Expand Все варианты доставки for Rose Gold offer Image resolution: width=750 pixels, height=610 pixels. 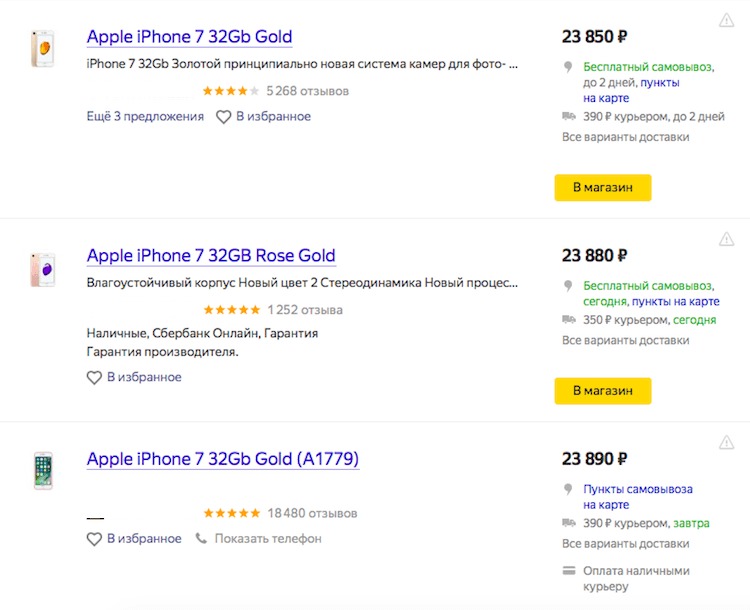(x=626, y=341)
